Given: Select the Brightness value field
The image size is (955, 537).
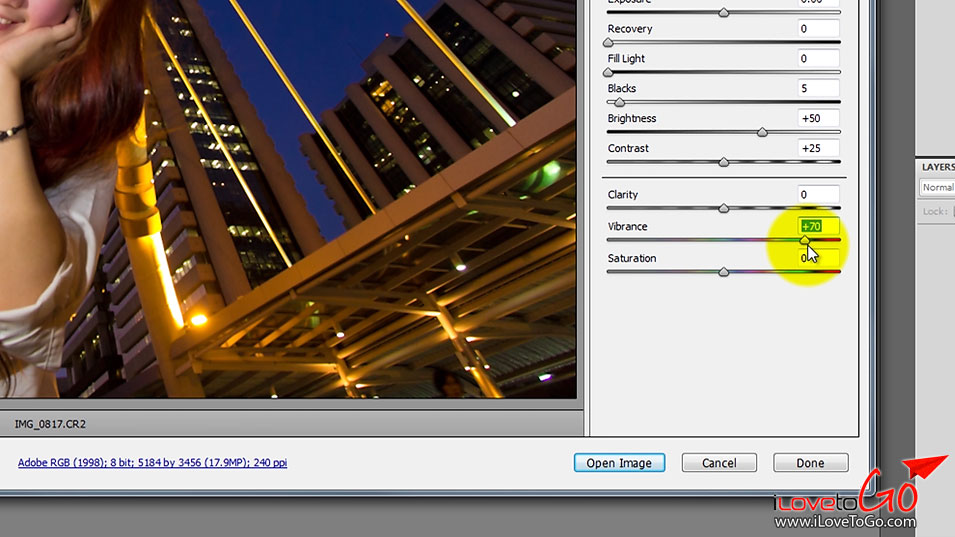Looking at the screenshot, I should tap(818, 118).
